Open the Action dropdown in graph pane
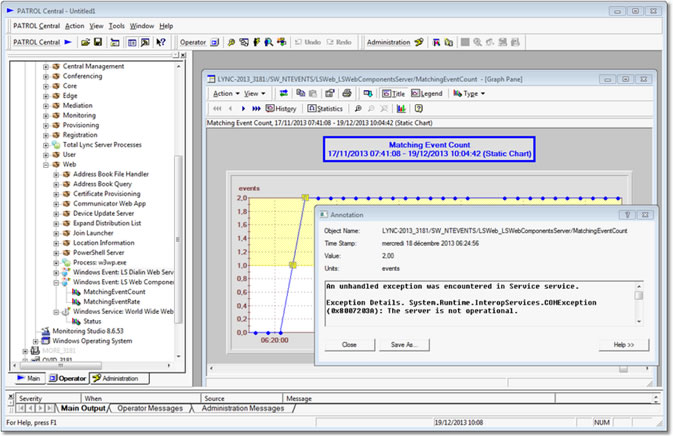 [223, 93]
